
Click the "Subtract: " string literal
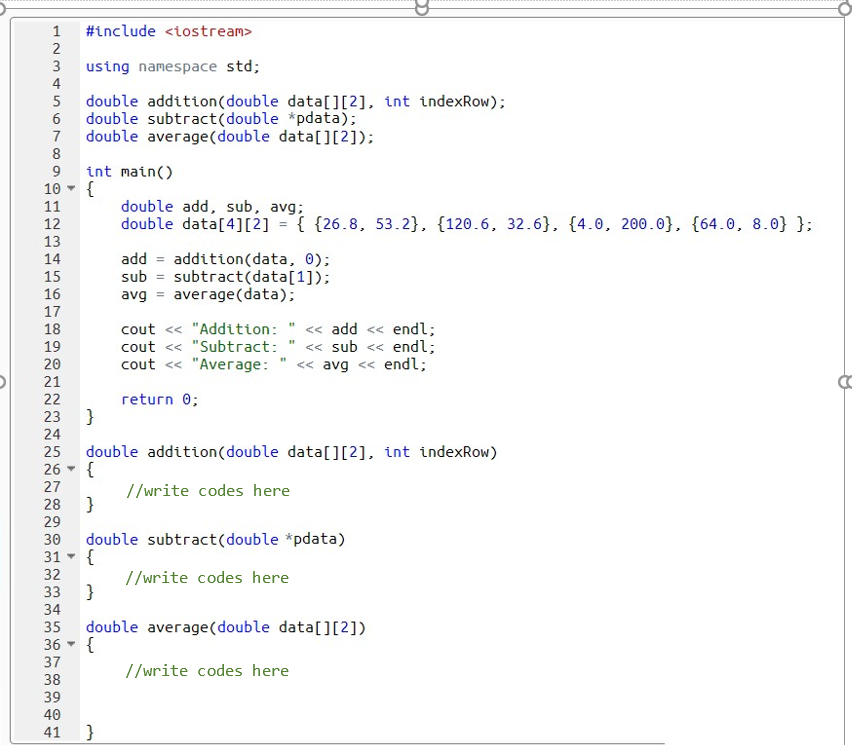243,347
